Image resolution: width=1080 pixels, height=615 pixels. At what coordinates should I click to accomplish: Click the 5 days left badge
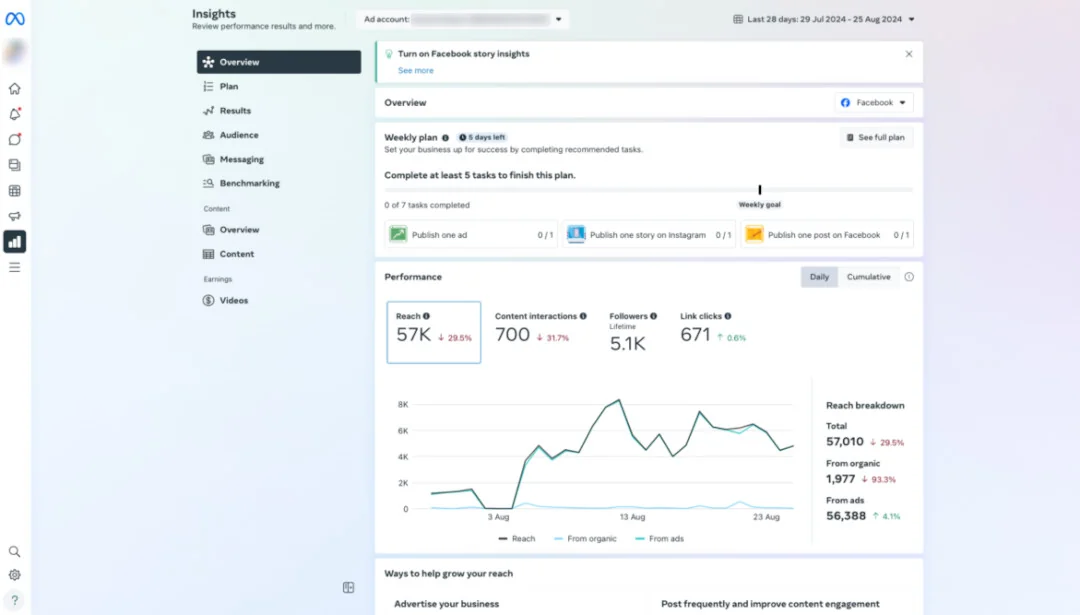pyautogui.click(x=482, y=137)
